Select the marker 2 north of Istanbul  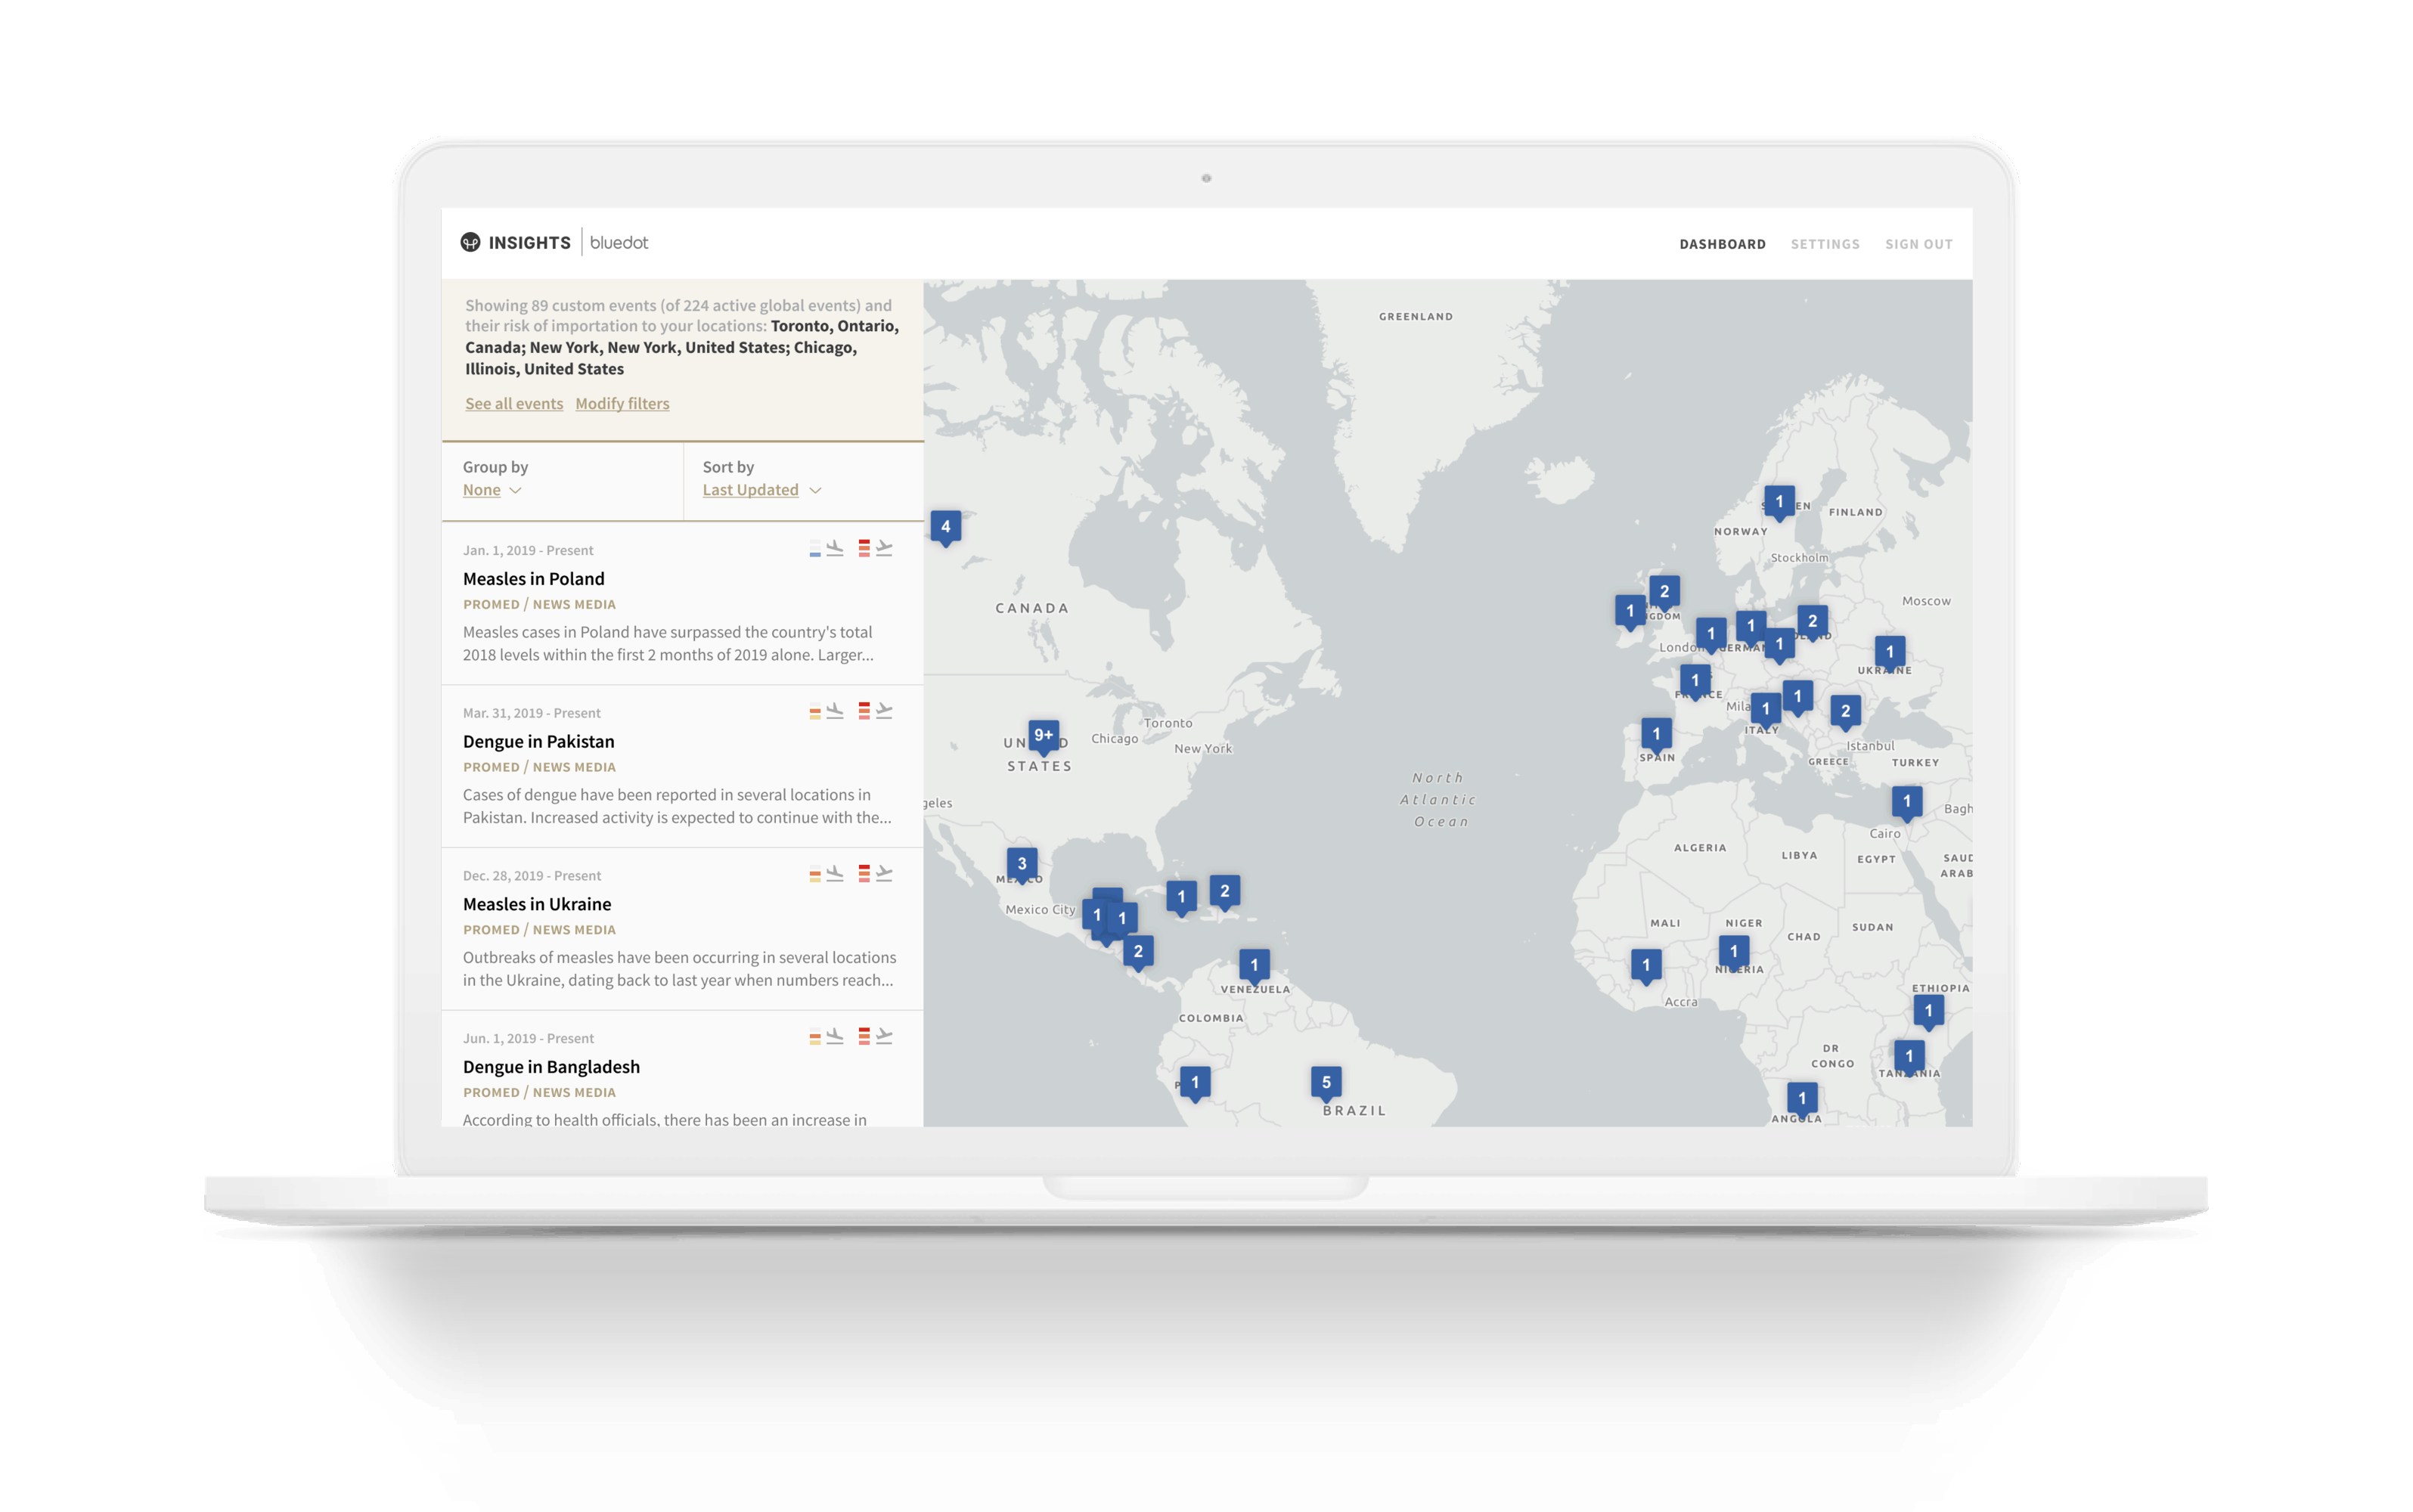point(1846,713)
